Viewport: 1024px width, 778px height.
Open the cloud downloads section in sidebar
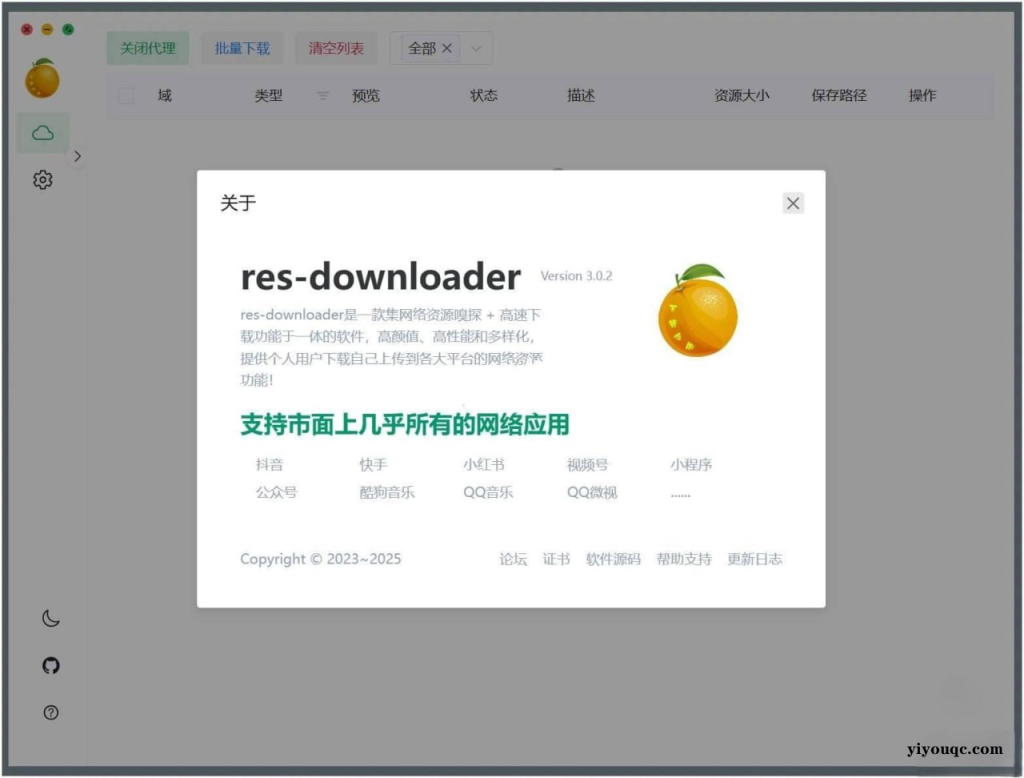click(42, 131)
